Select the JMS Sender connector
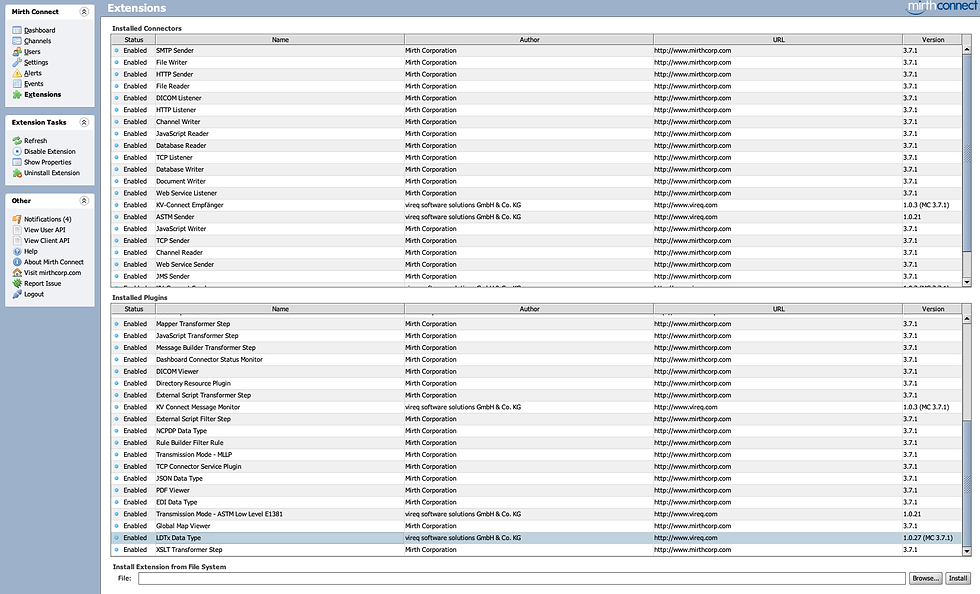 coord(537,276)
